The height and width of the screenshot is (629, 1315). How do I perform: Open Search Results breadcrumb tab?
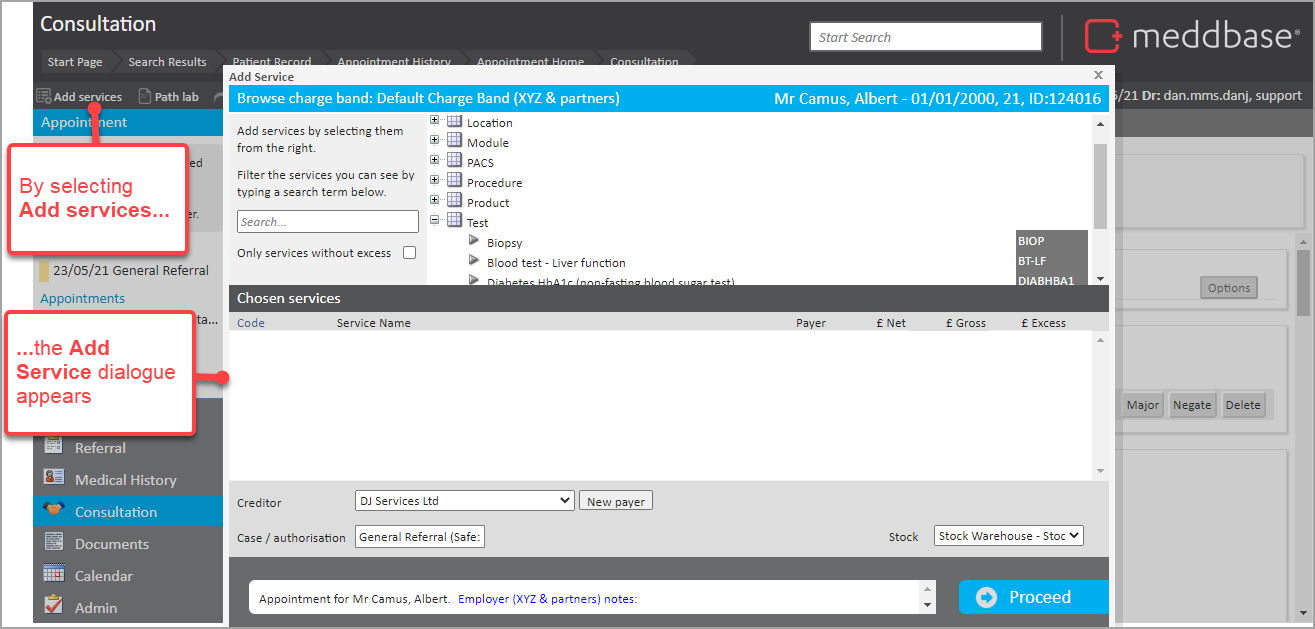(167, 62)
